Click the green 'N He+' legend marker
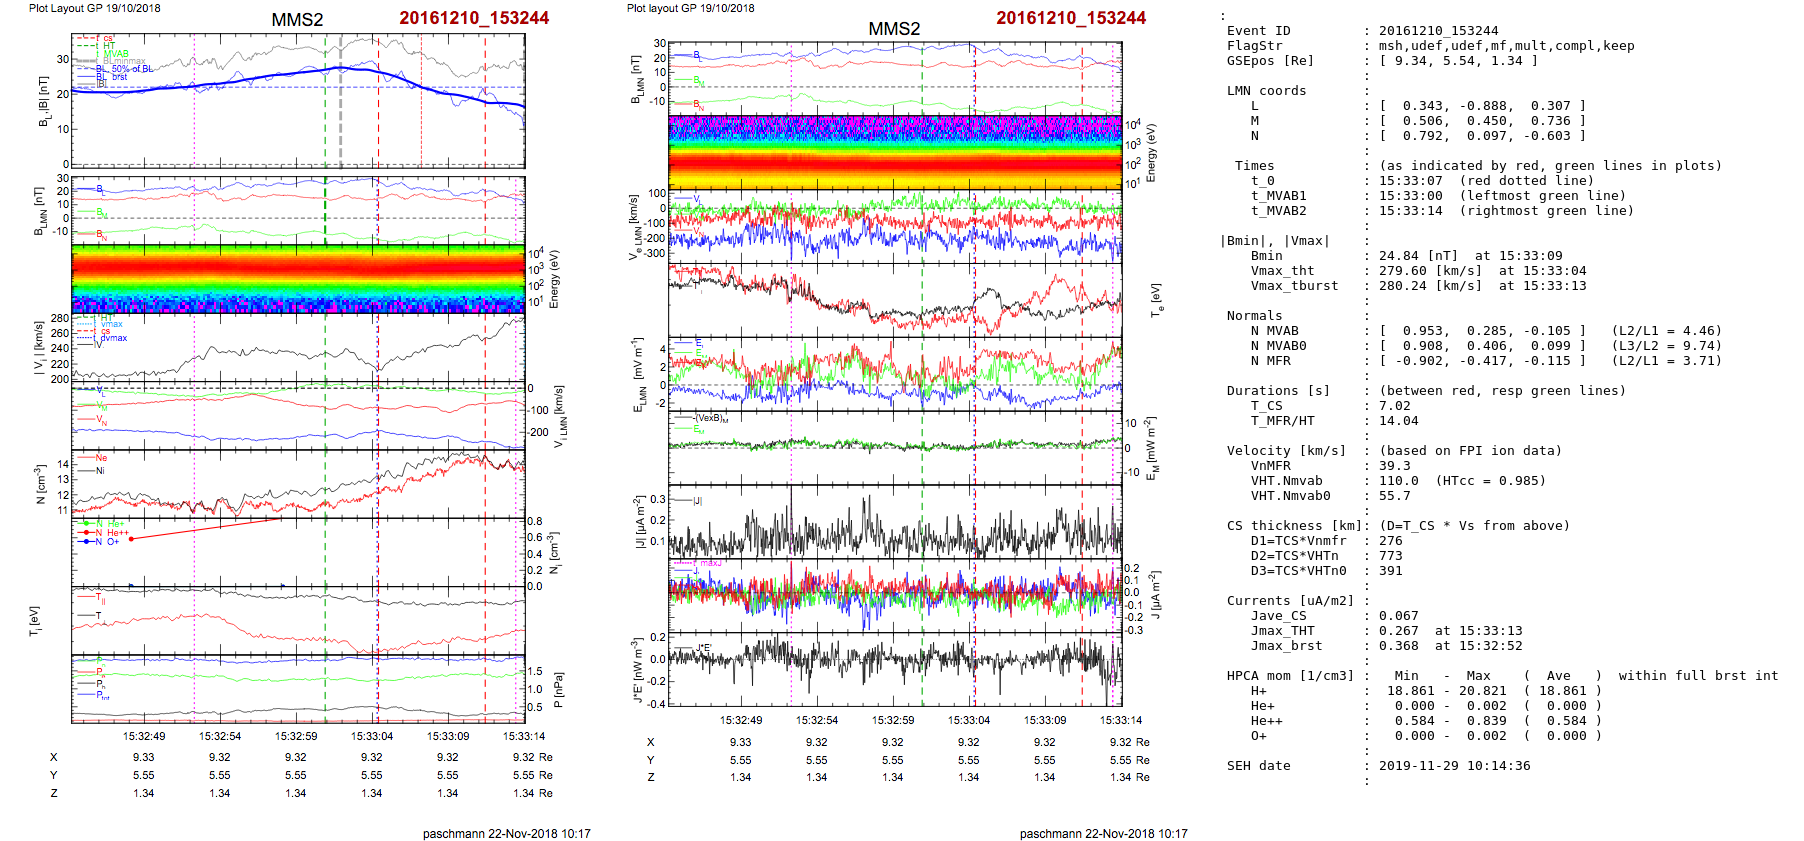Image resolution: width=1804 pixels, height=841 pixels. (x=87, y=524)
